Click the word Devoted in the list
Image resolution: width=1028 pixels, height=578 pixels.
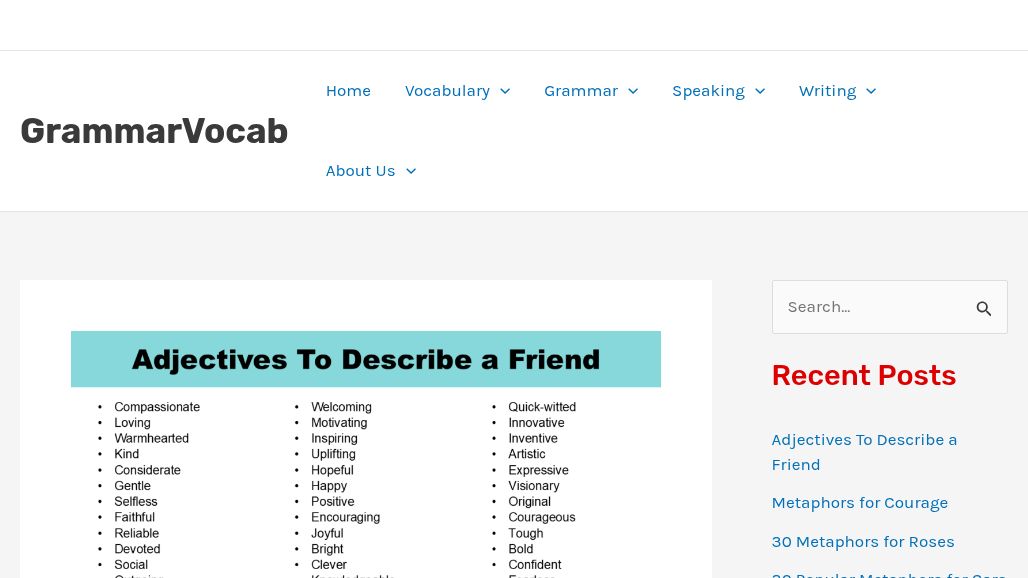[x=137, y=549]
